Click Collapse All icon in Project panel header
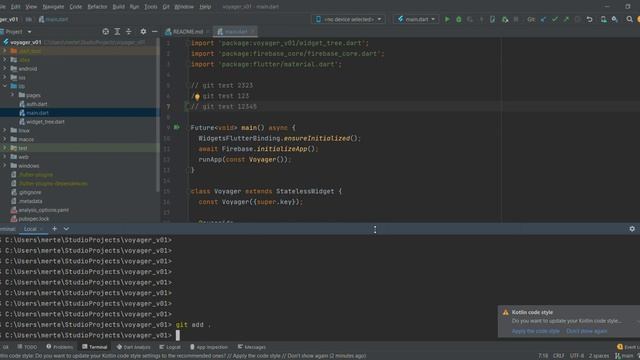The width and height of the screenshot is (640, 360). (129, 31)
